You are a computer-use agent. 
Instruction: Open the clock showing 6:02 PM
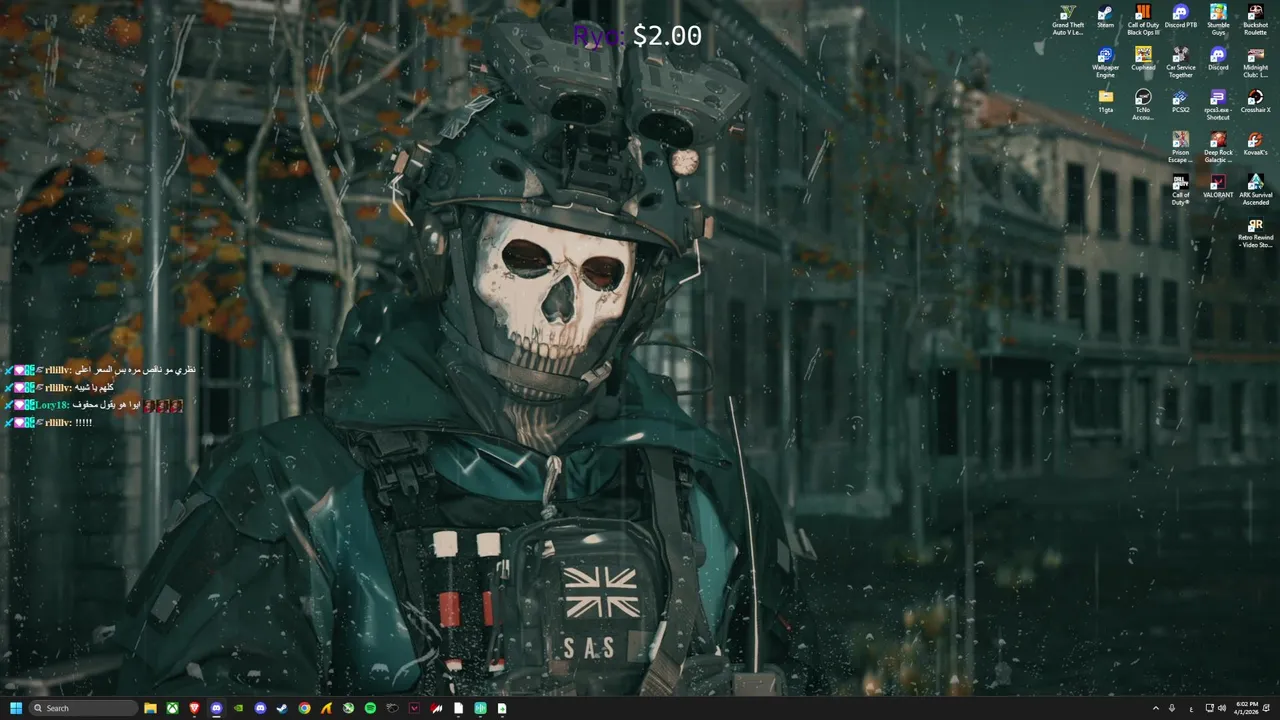pos(1245,708)
